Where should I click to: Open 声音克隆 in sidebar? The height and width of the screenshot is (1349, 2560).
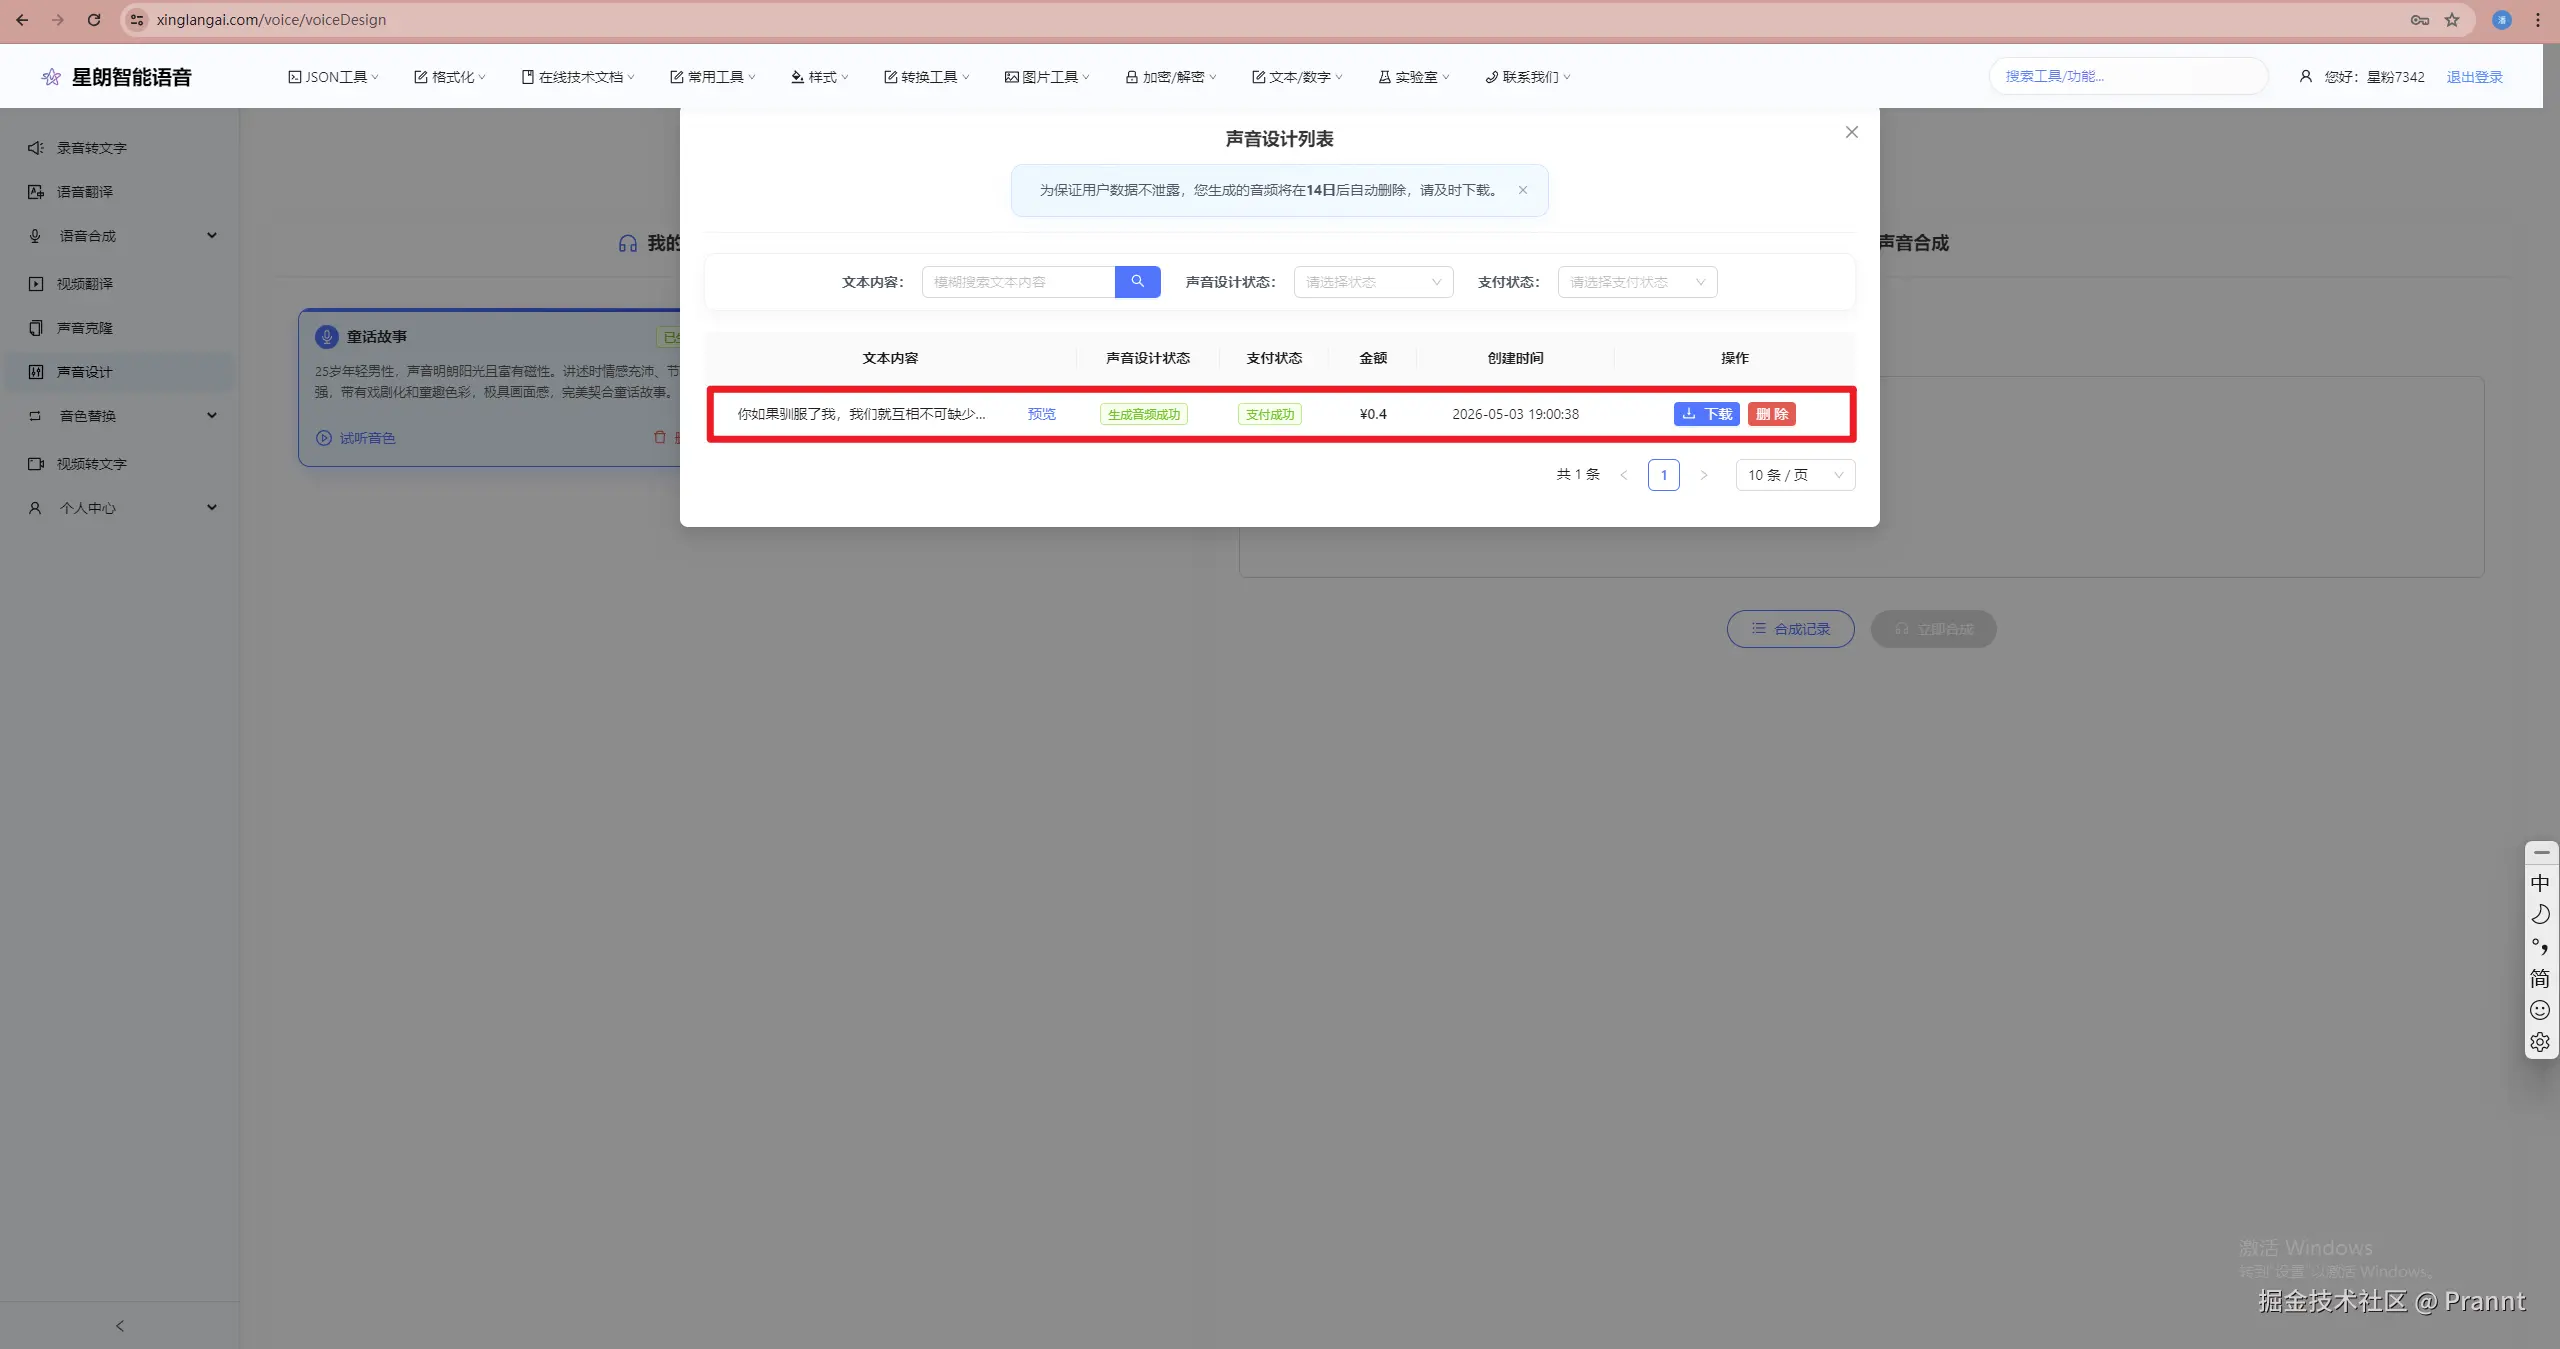click(120, 328)
